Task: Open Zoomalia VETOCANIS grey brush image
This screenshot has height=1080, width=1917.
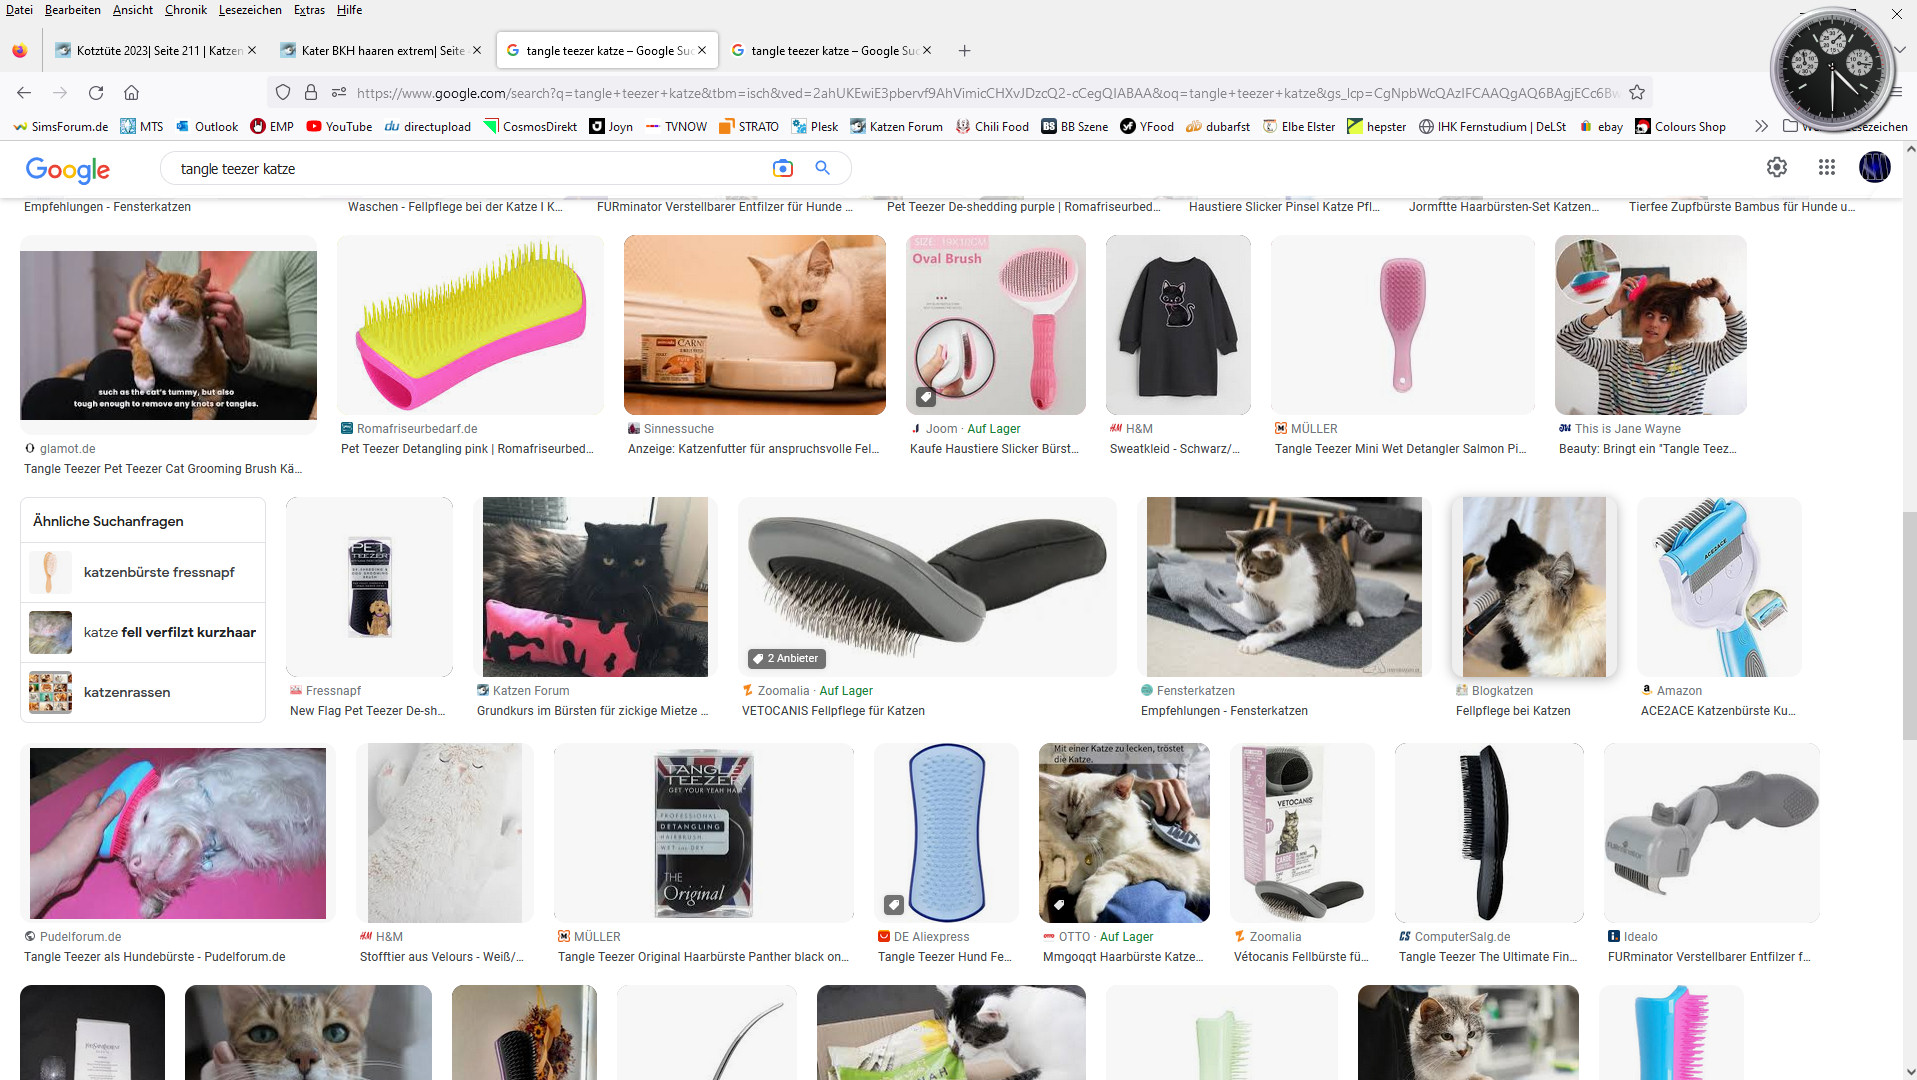Action: click(927, 587)
